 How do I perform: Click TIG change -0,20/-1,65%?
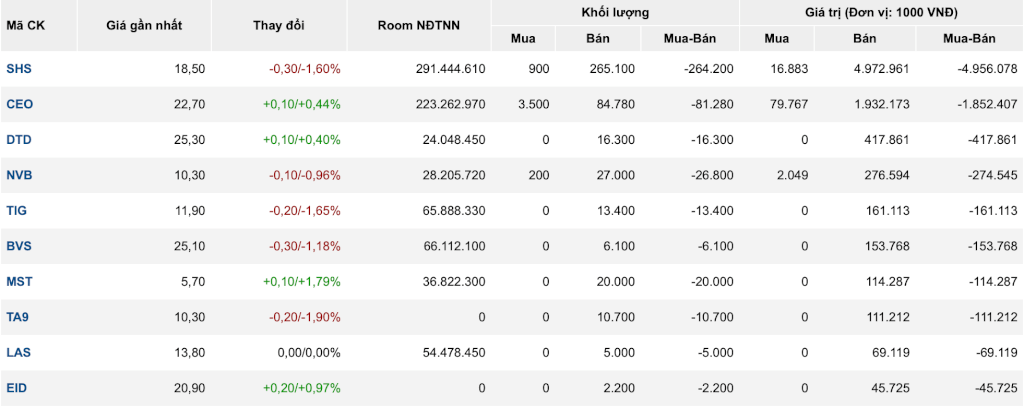click(305, 211)
